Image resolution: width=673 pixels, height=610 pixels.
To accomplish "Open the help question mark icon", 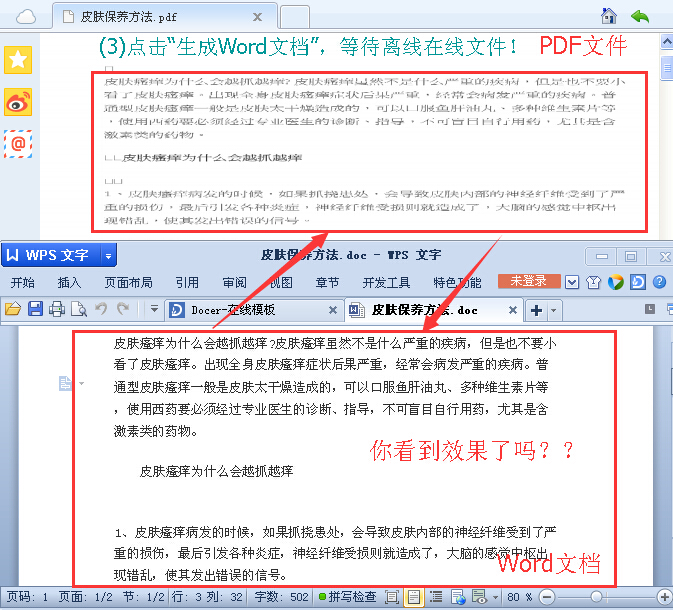I will point(659,282).
